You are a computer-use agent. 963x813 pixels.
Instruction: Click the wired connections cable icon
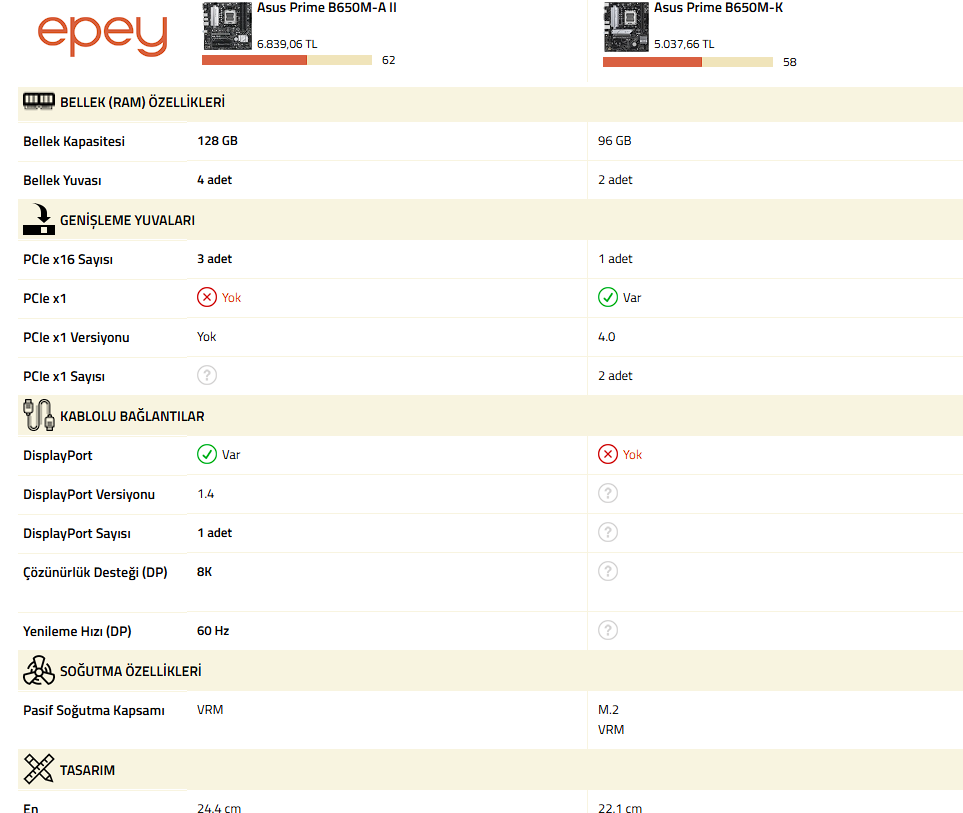point(39,415)
